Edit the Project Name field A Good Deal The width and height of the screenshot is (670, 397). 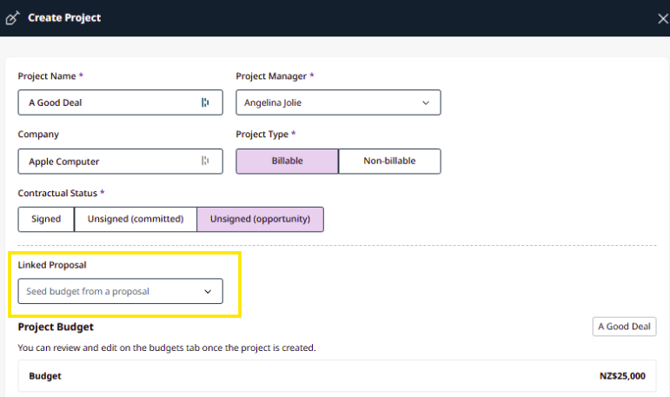[120, 102]
